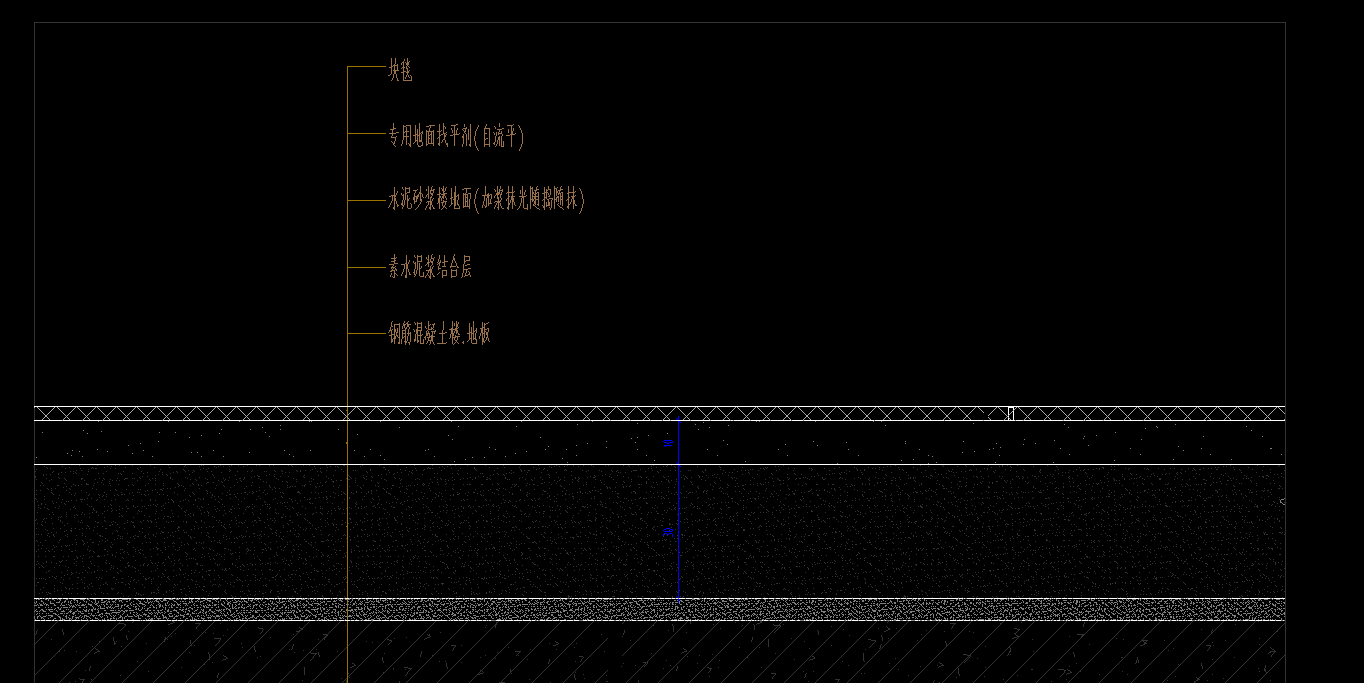Select the blue dimension value 30

pyautogui.click(x=669, y=532)
